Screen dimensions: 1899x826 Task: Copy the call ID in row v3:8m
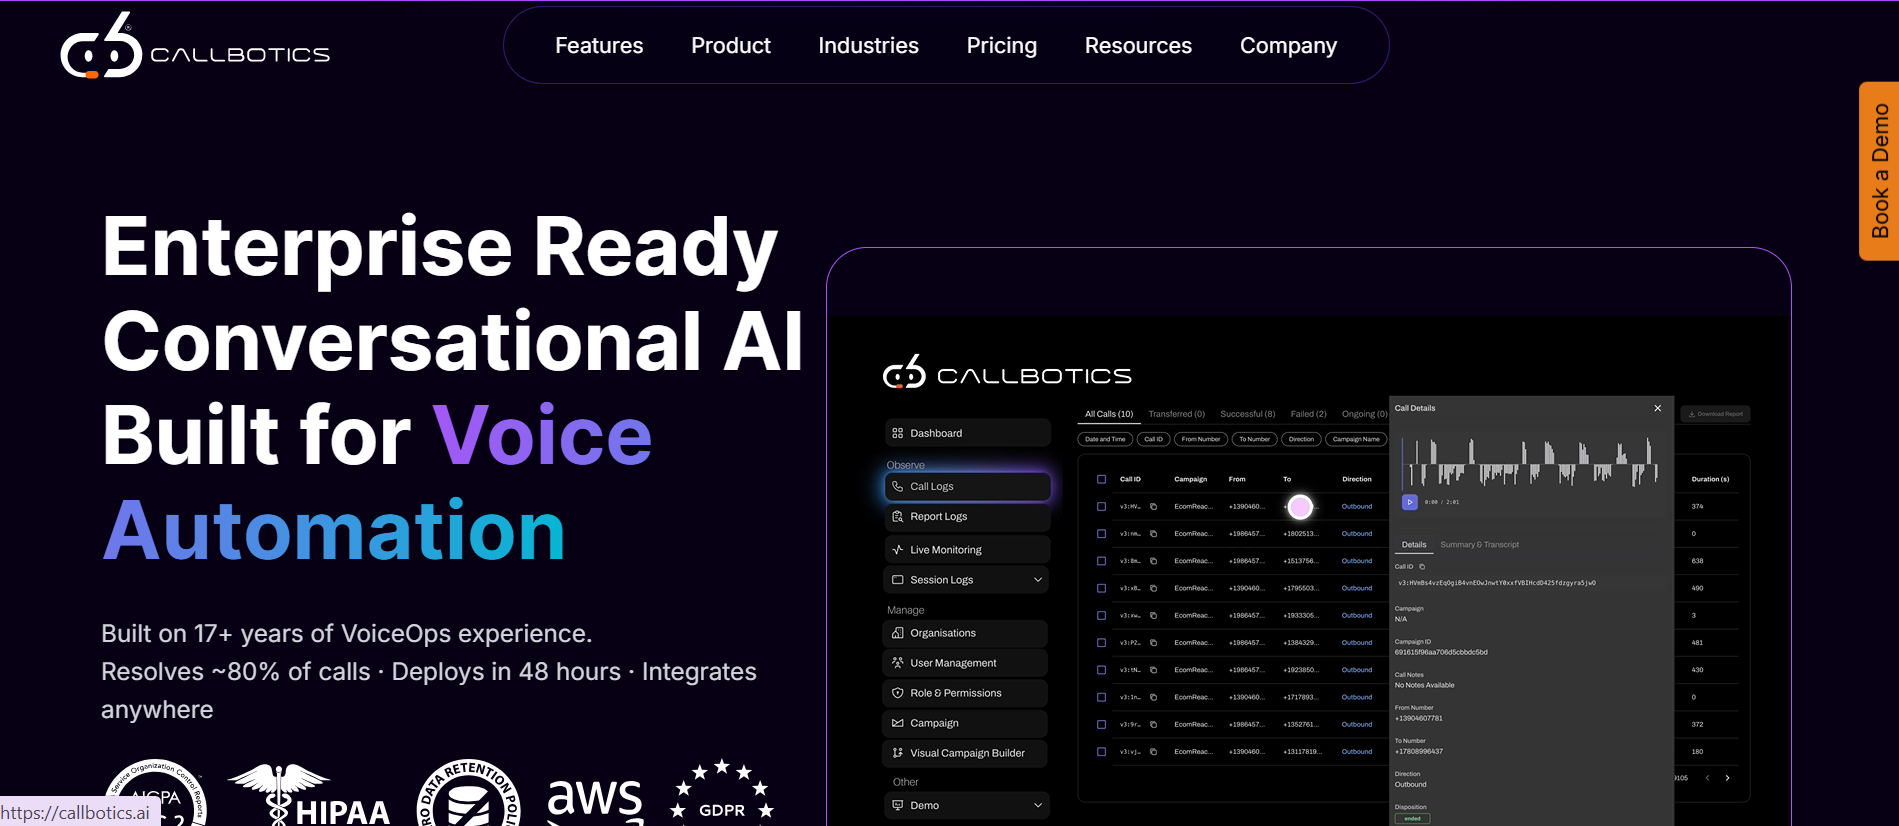(1153, 561)
